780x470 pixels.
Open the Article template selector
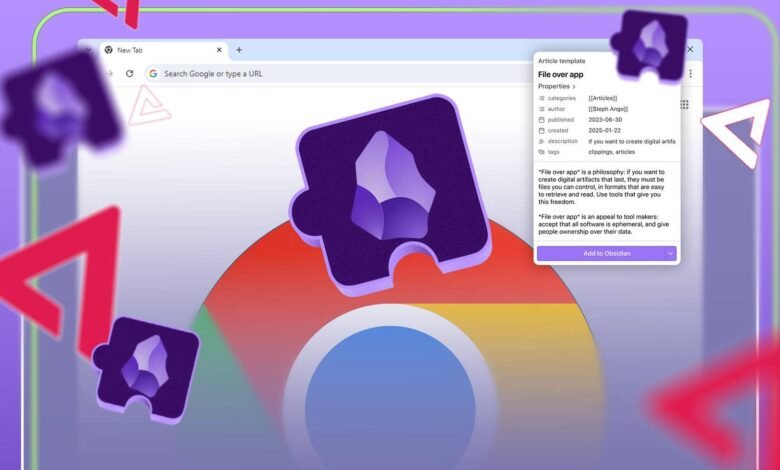[562, 61]
